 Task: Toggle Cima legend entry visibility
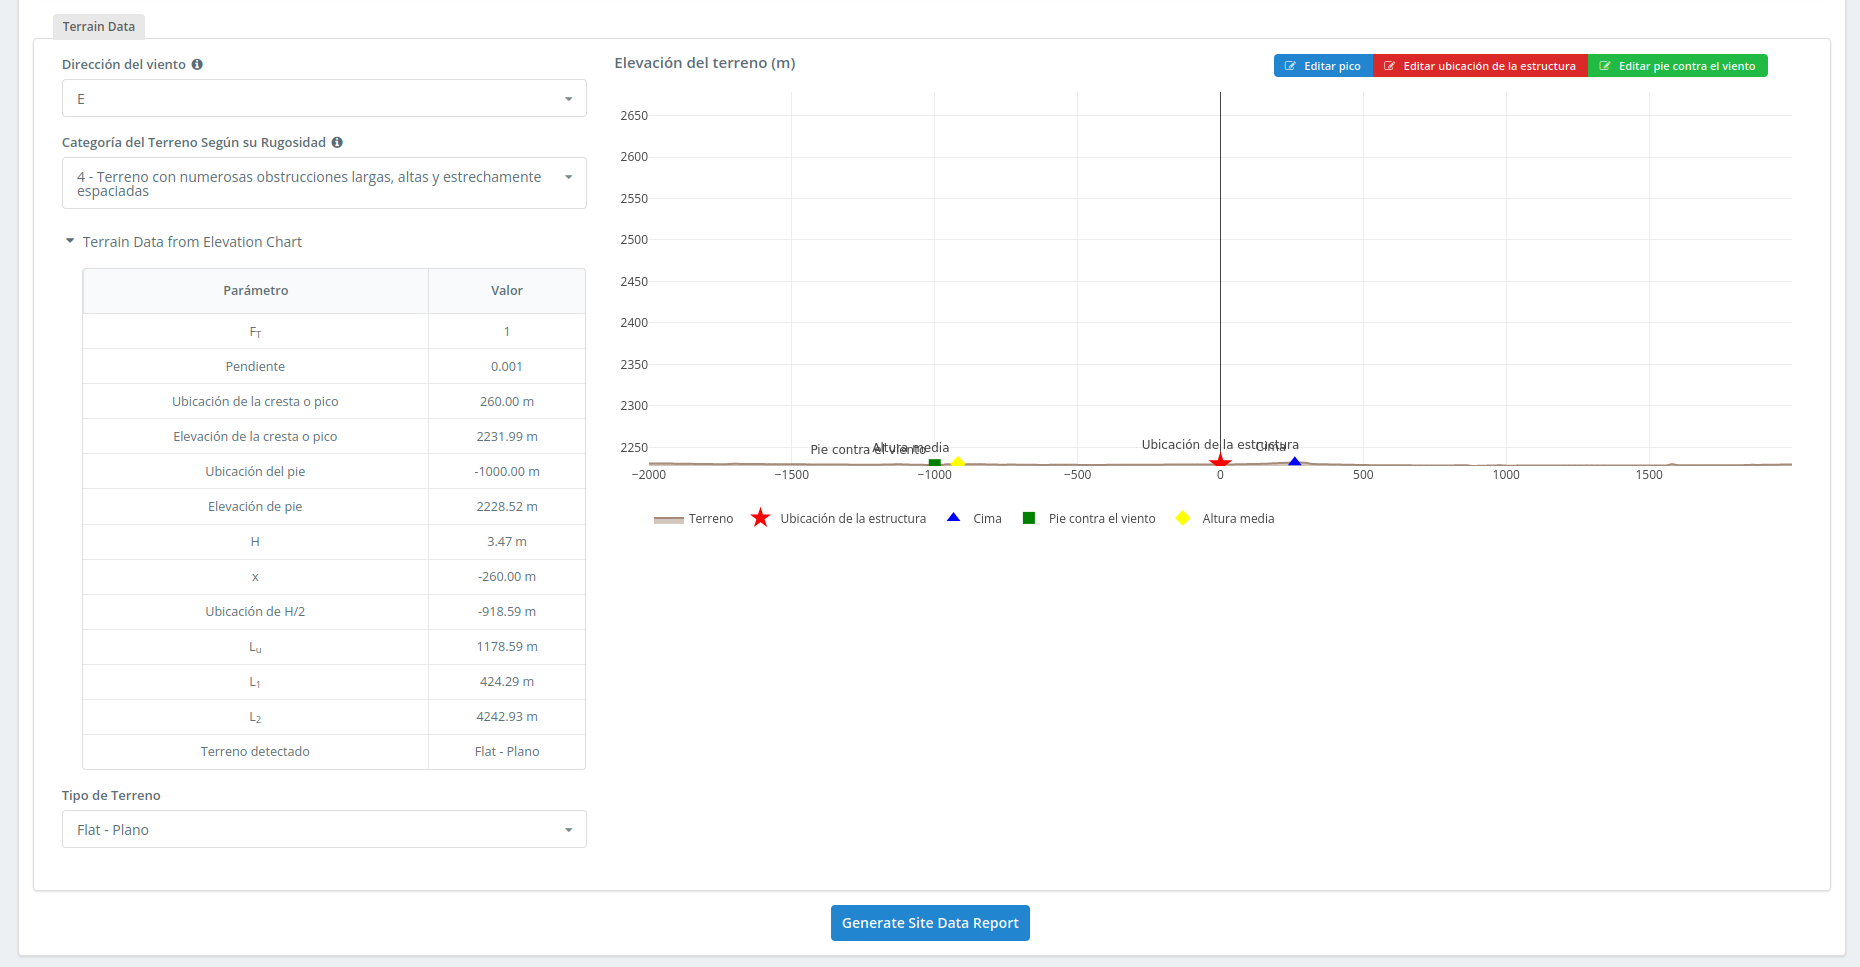(975, 519)
